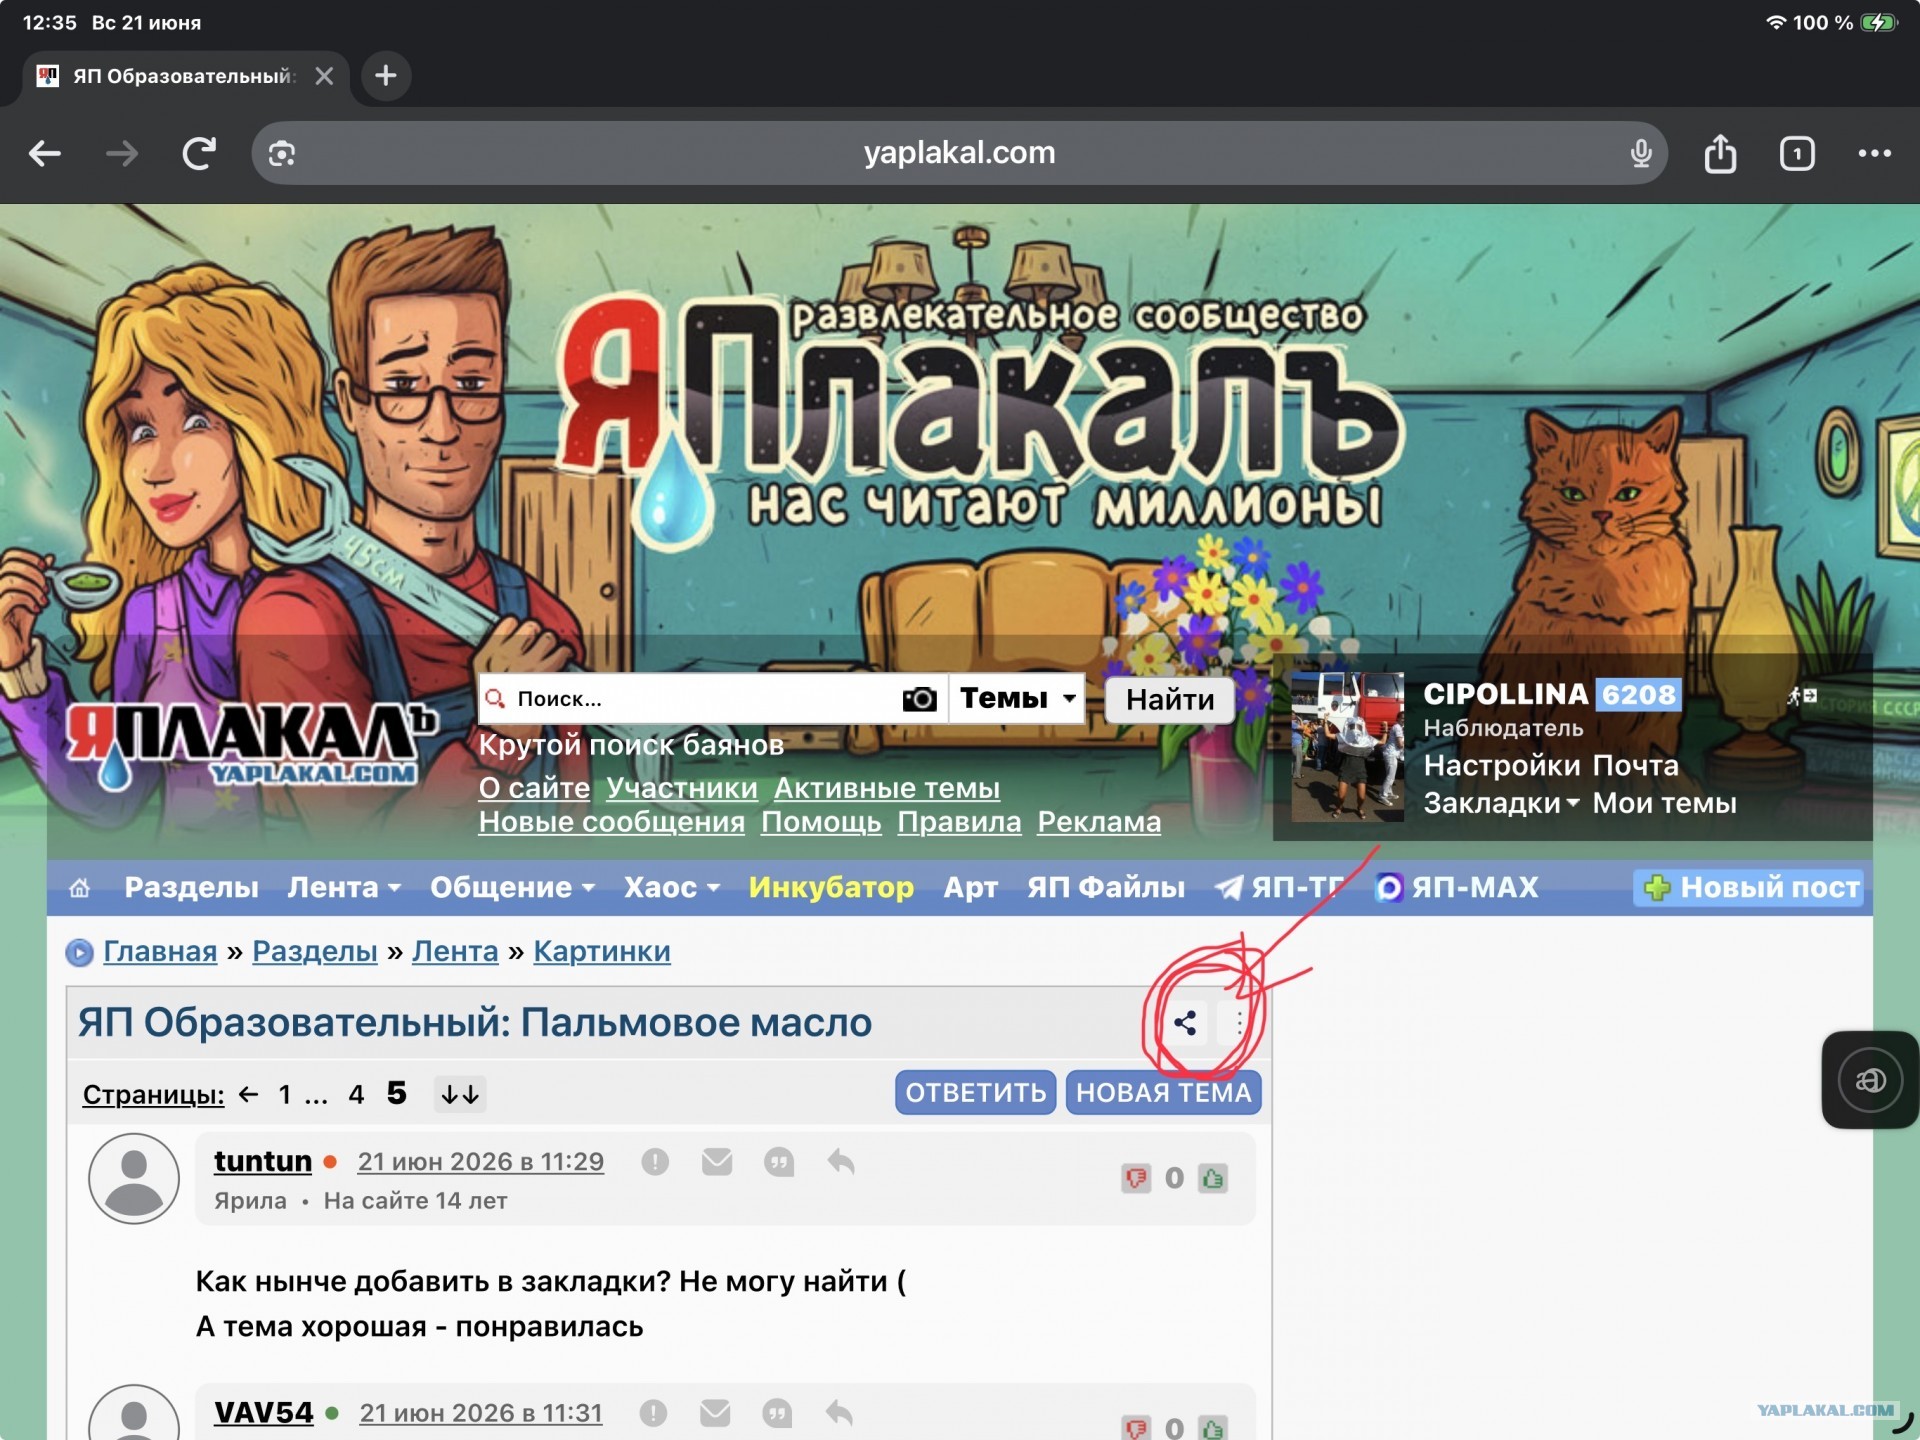Open the Участники link

pos(682,788)
